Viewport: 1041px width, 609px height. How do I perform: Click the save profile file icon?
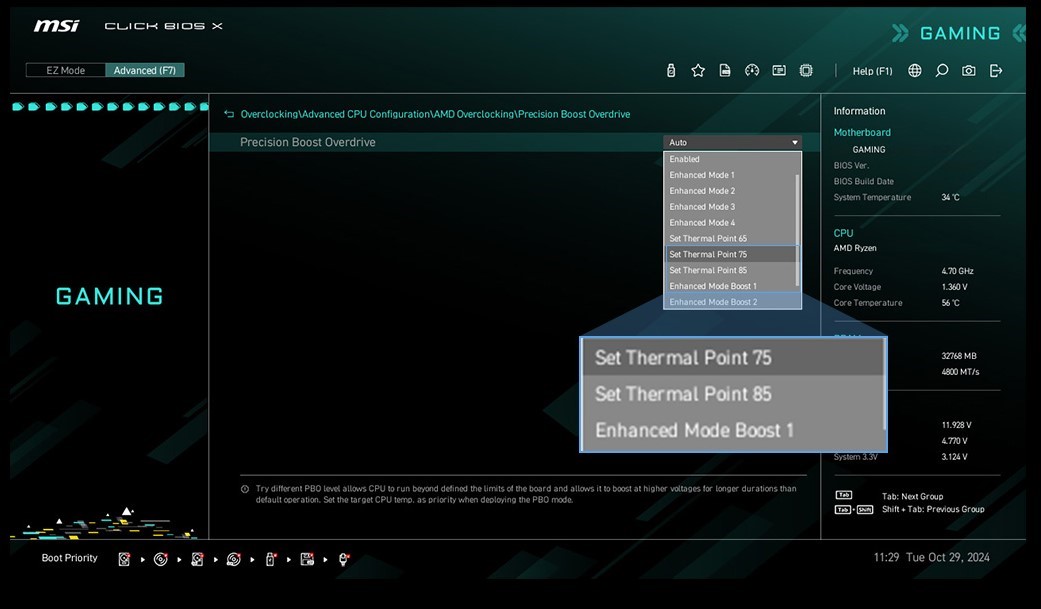click(725, 70)
